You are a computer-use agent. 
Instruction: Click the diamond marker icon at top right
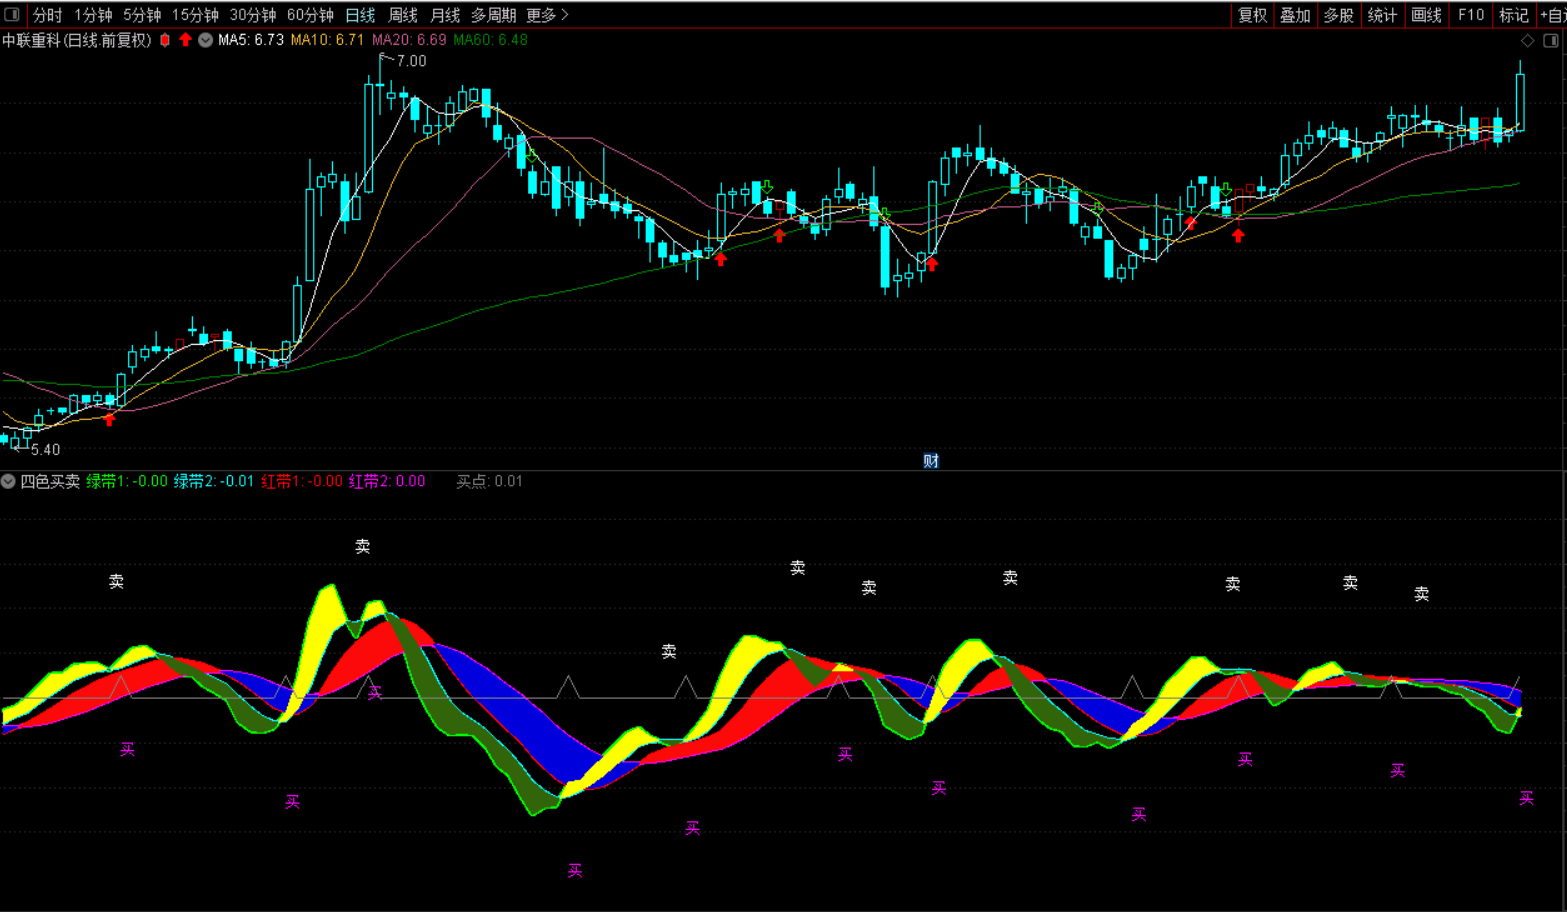click(1527, 41)
